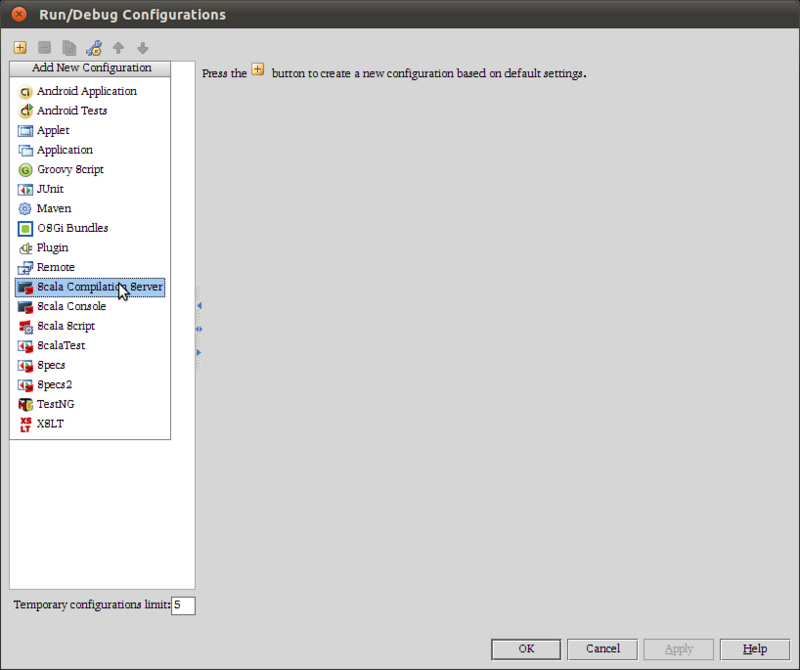Click the Add New Configuration plus toolbar icon

(20, 48)
